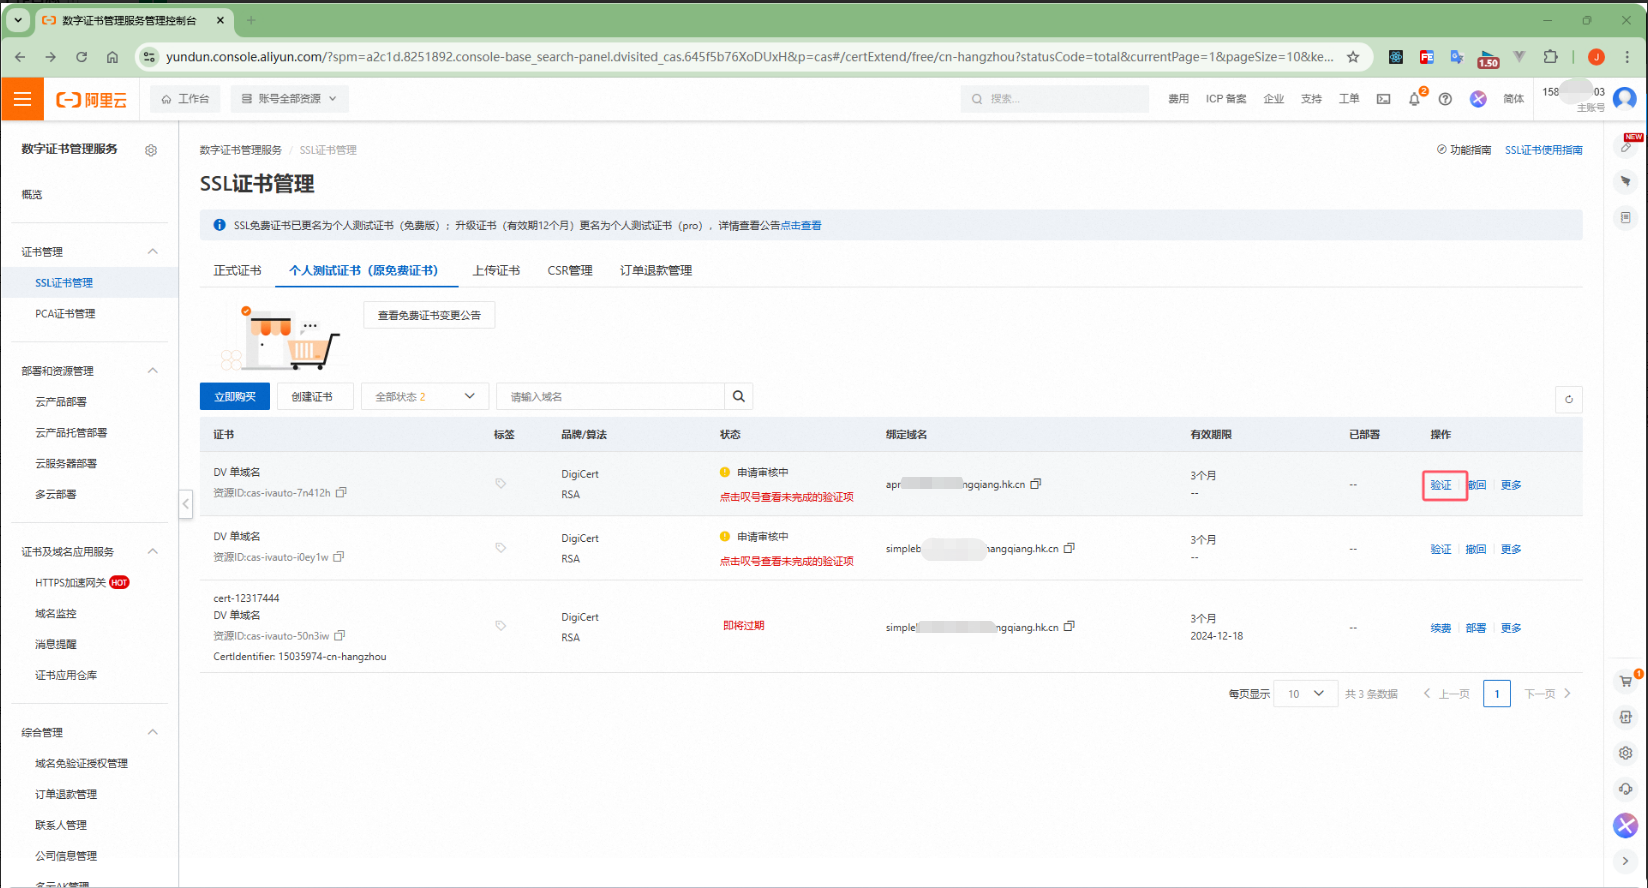This screenshot has height=888, width=1648.
Task: Click the search magnifier next to domain input
Action: (738, 396)
